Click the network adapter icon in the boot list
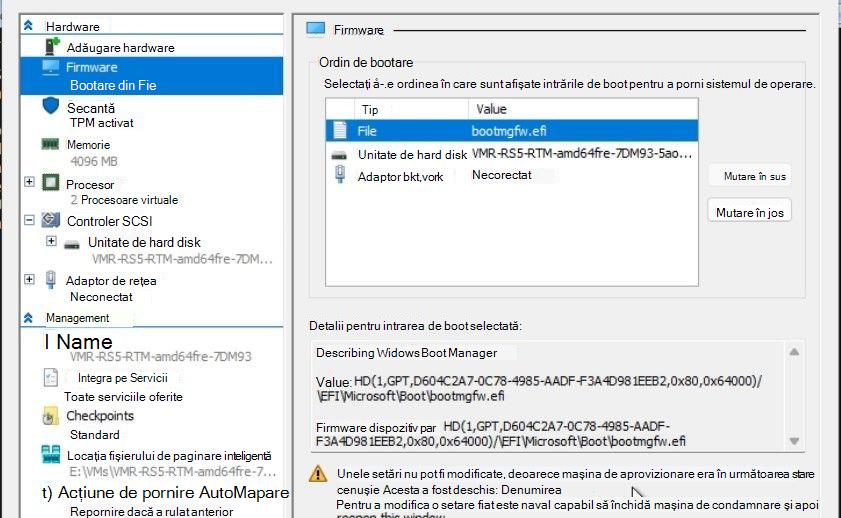The height and width of the screenshot is (518, 841). (x=340, y=174)
